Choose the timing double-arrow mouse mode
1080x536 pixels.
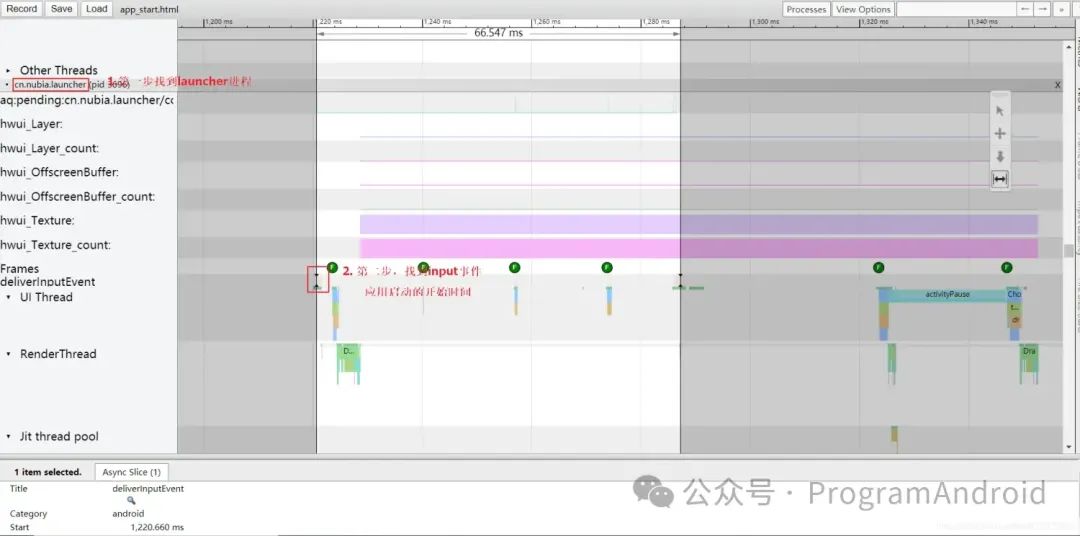(x=1000, y=179)
